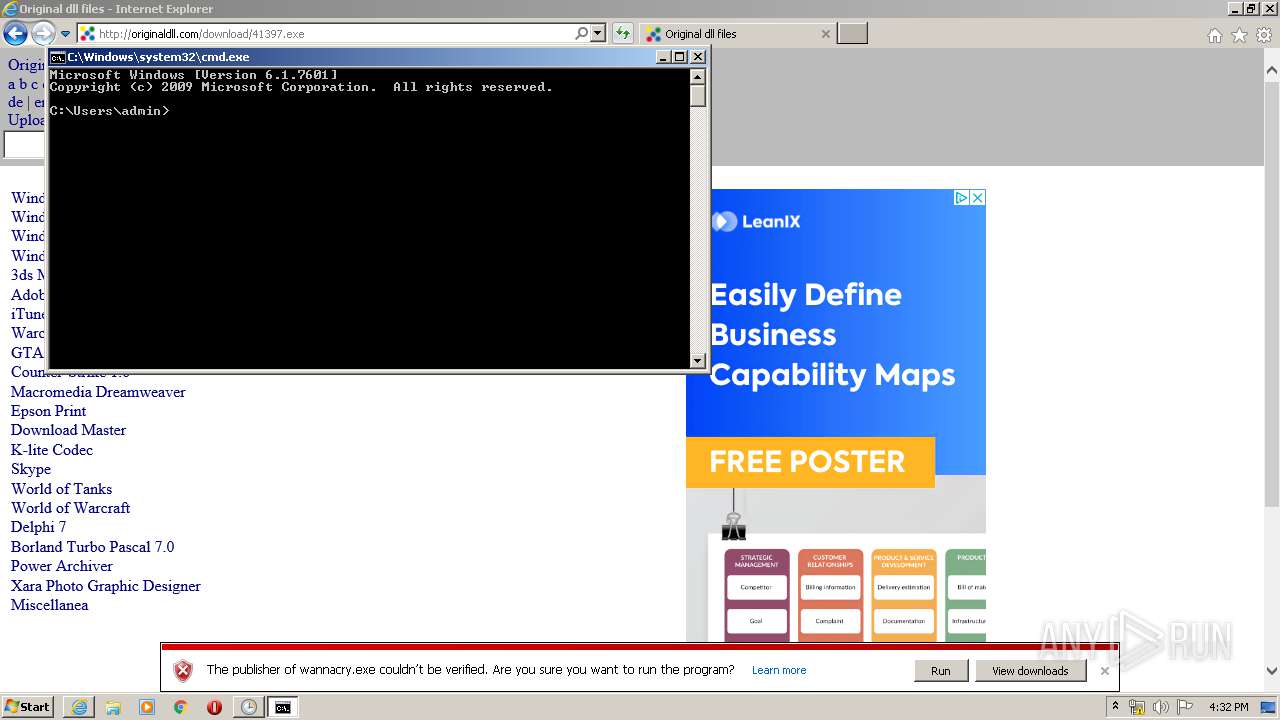Screen dimensions: 1280x720
Task: Open the Borland Turbo Pascal 7.0 link
Action: click(92, 547)
